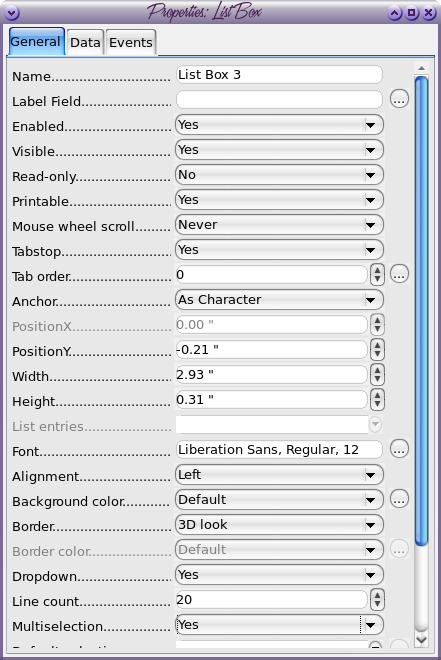Click the Width spinner arrows
This screenshot has width=441, height=660.
(377, 375)
